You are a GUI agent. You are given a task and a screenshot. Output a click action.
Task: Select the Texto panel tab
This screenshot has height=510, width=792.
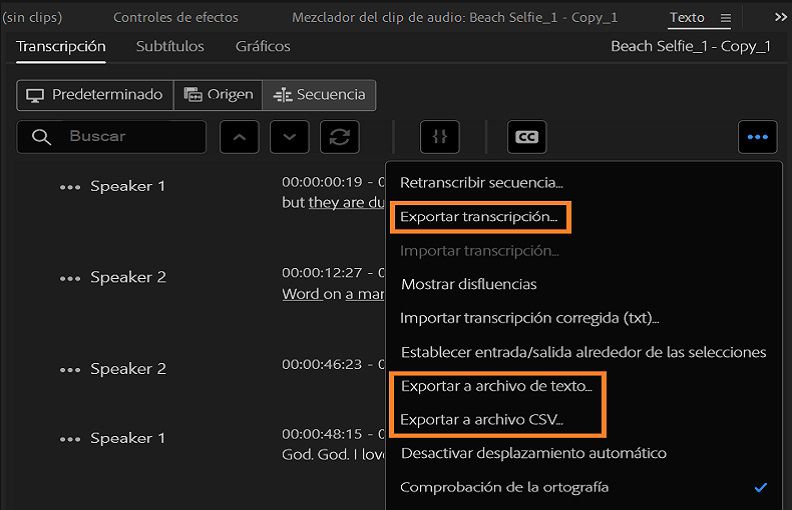click(x=687, y=17)
